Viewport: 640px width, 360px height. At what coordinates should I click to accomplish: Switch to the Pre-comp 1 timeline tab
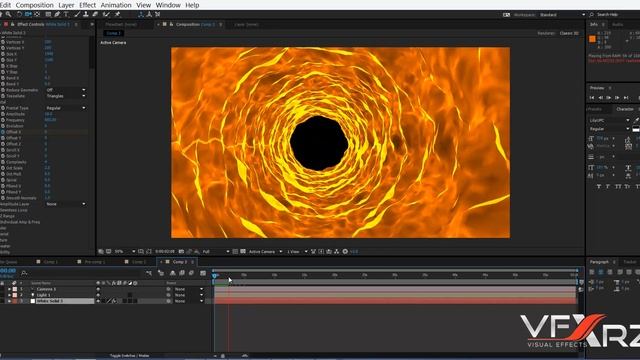(95, 262)
